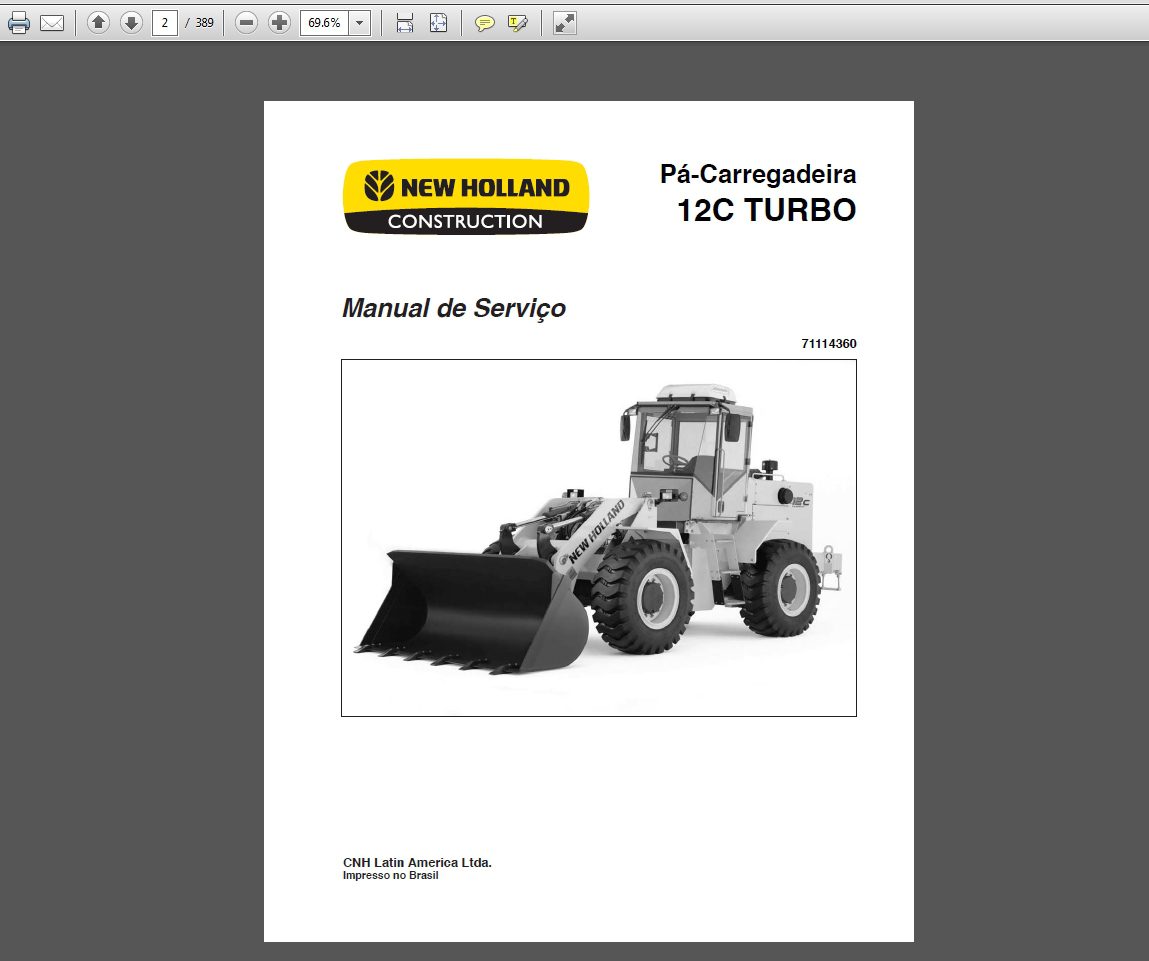Select the highlight text tool
The width and height of the screenshot is (1149, 961).
(517, 23)
